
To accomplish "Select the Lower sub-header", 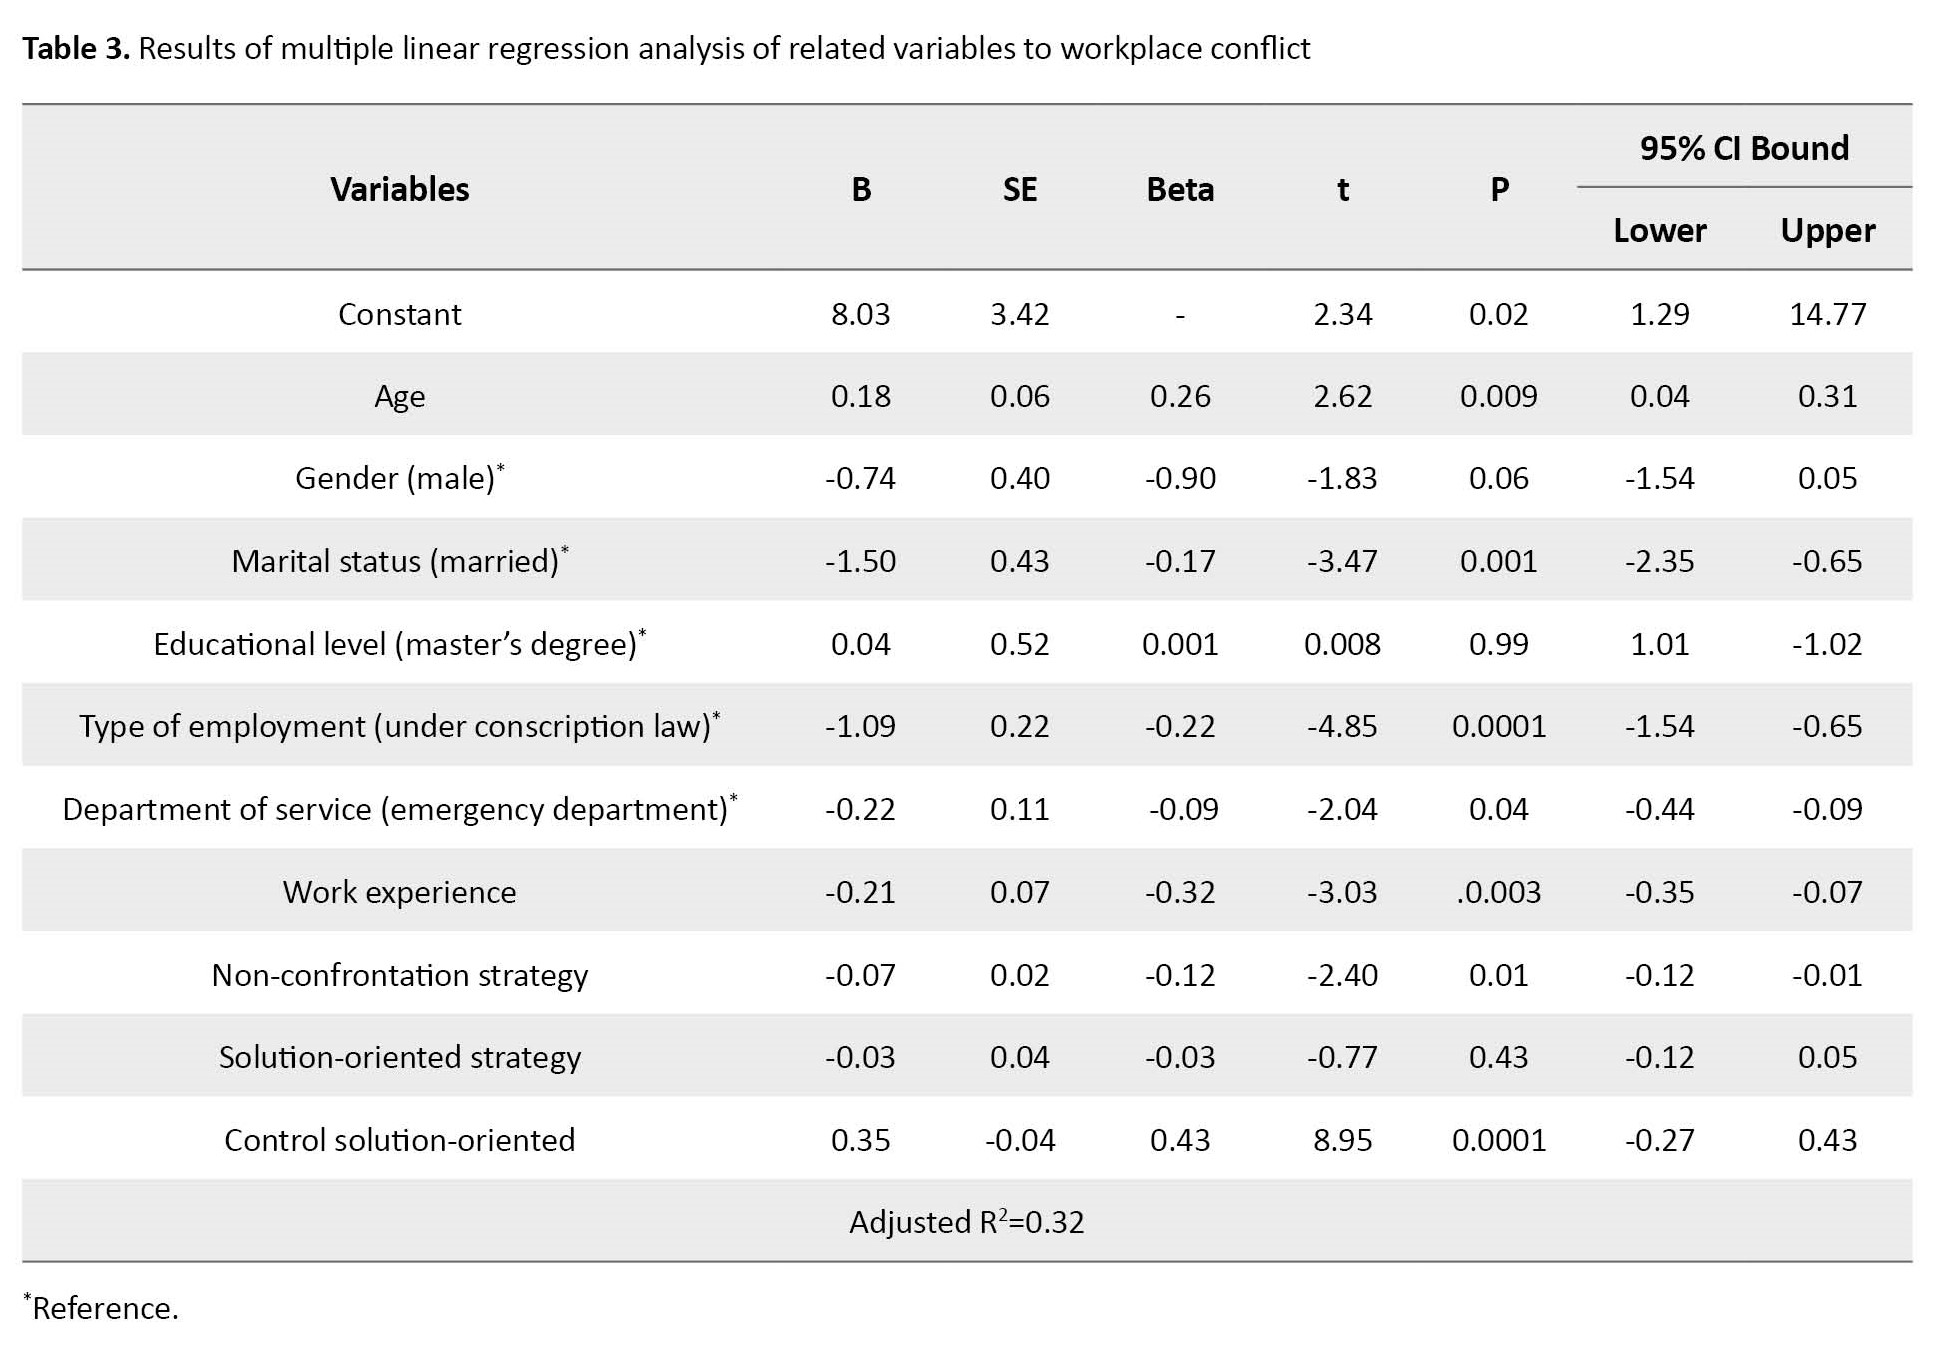I will (x=1659, y=231).
